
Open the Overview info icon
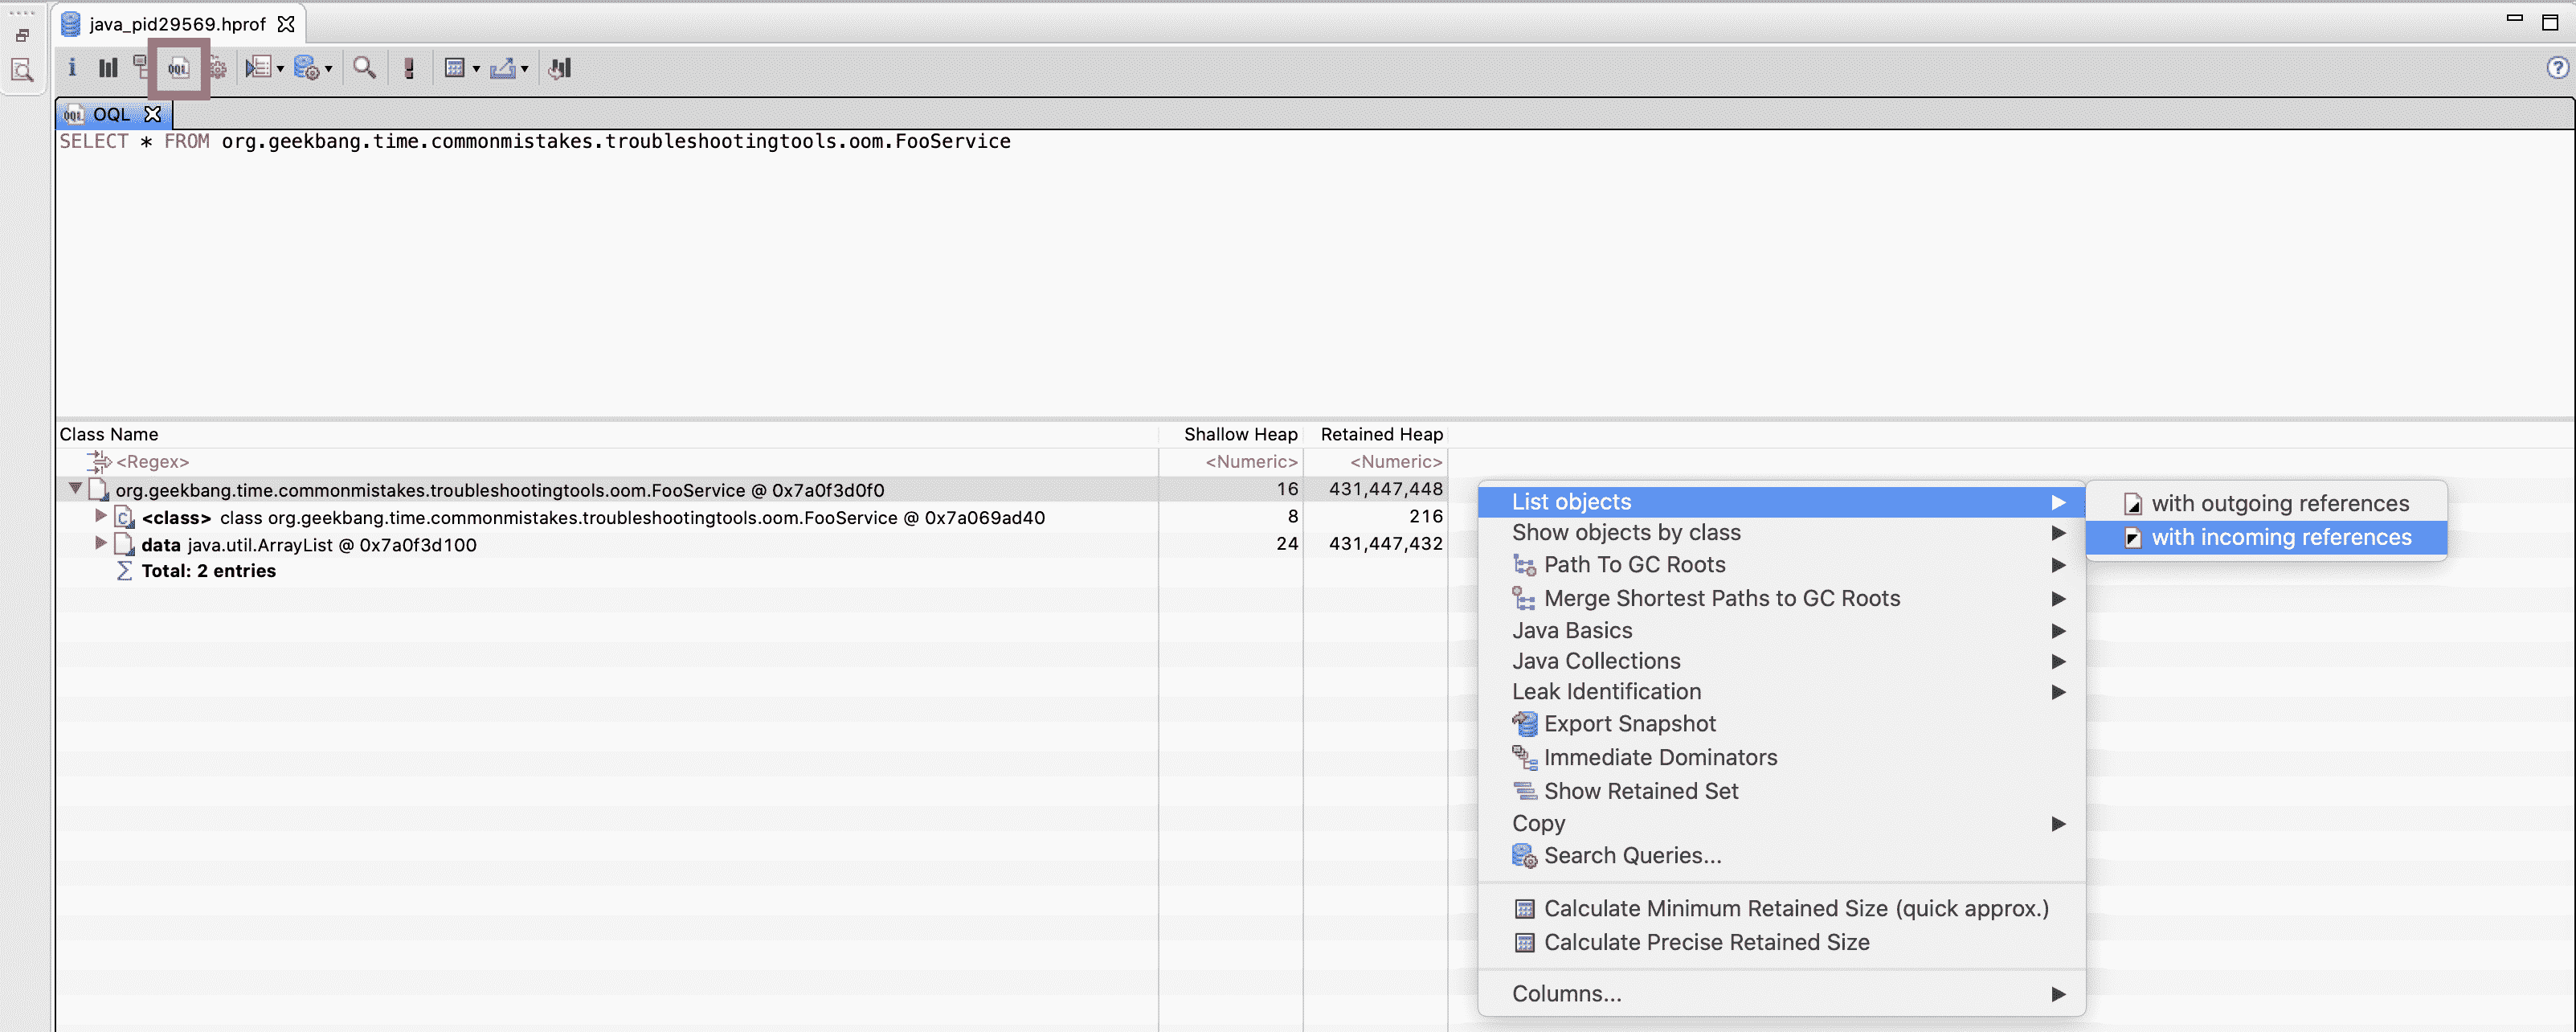72,68
